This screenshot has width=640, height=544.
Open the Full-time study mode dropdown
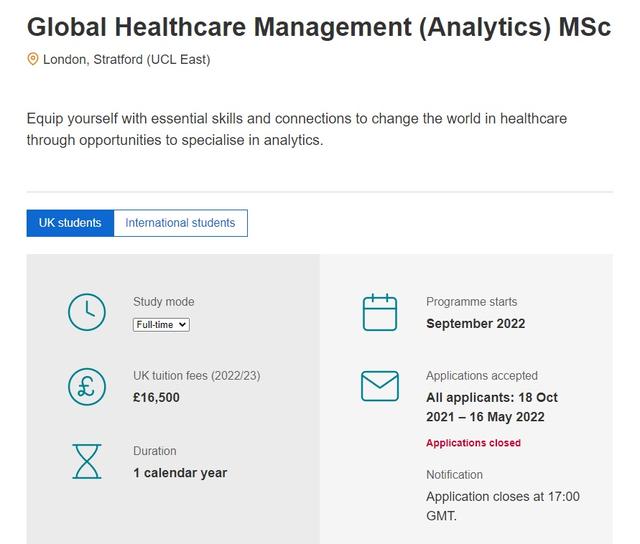point(161,325)
